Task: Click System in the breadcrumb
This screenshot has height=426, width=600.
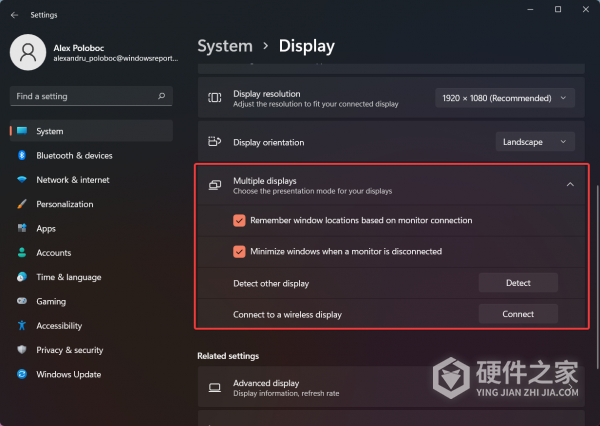Action: tap(225, 46)
